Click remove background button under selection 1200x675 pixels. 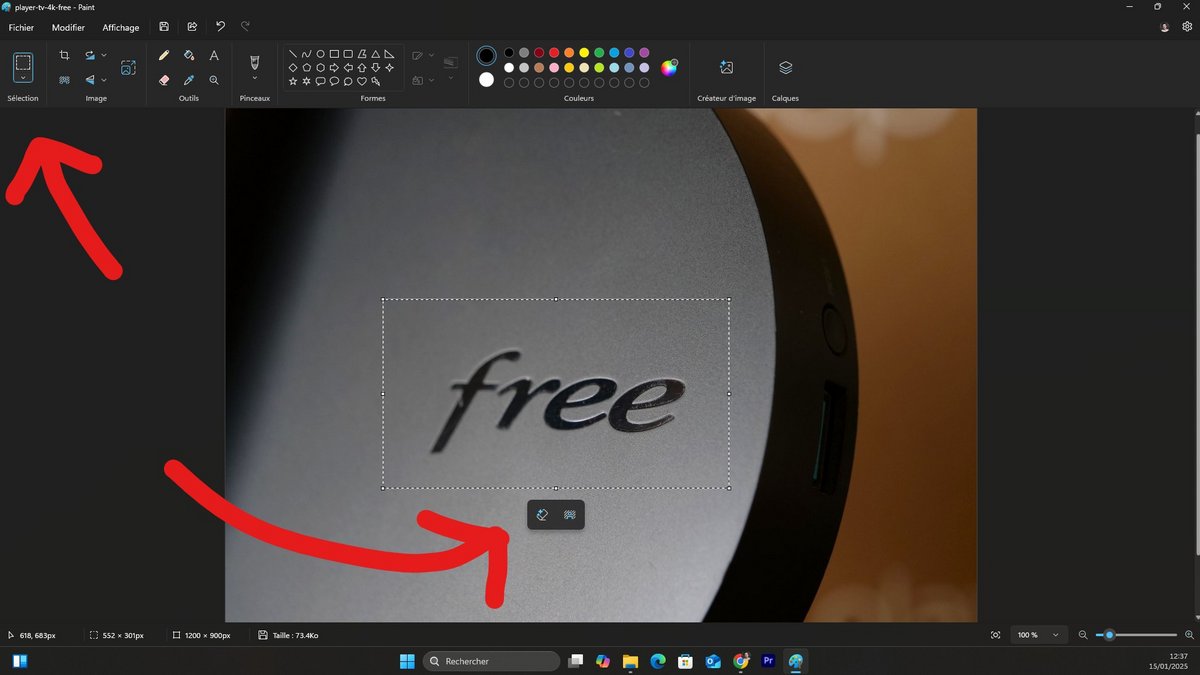pos(569,515)
